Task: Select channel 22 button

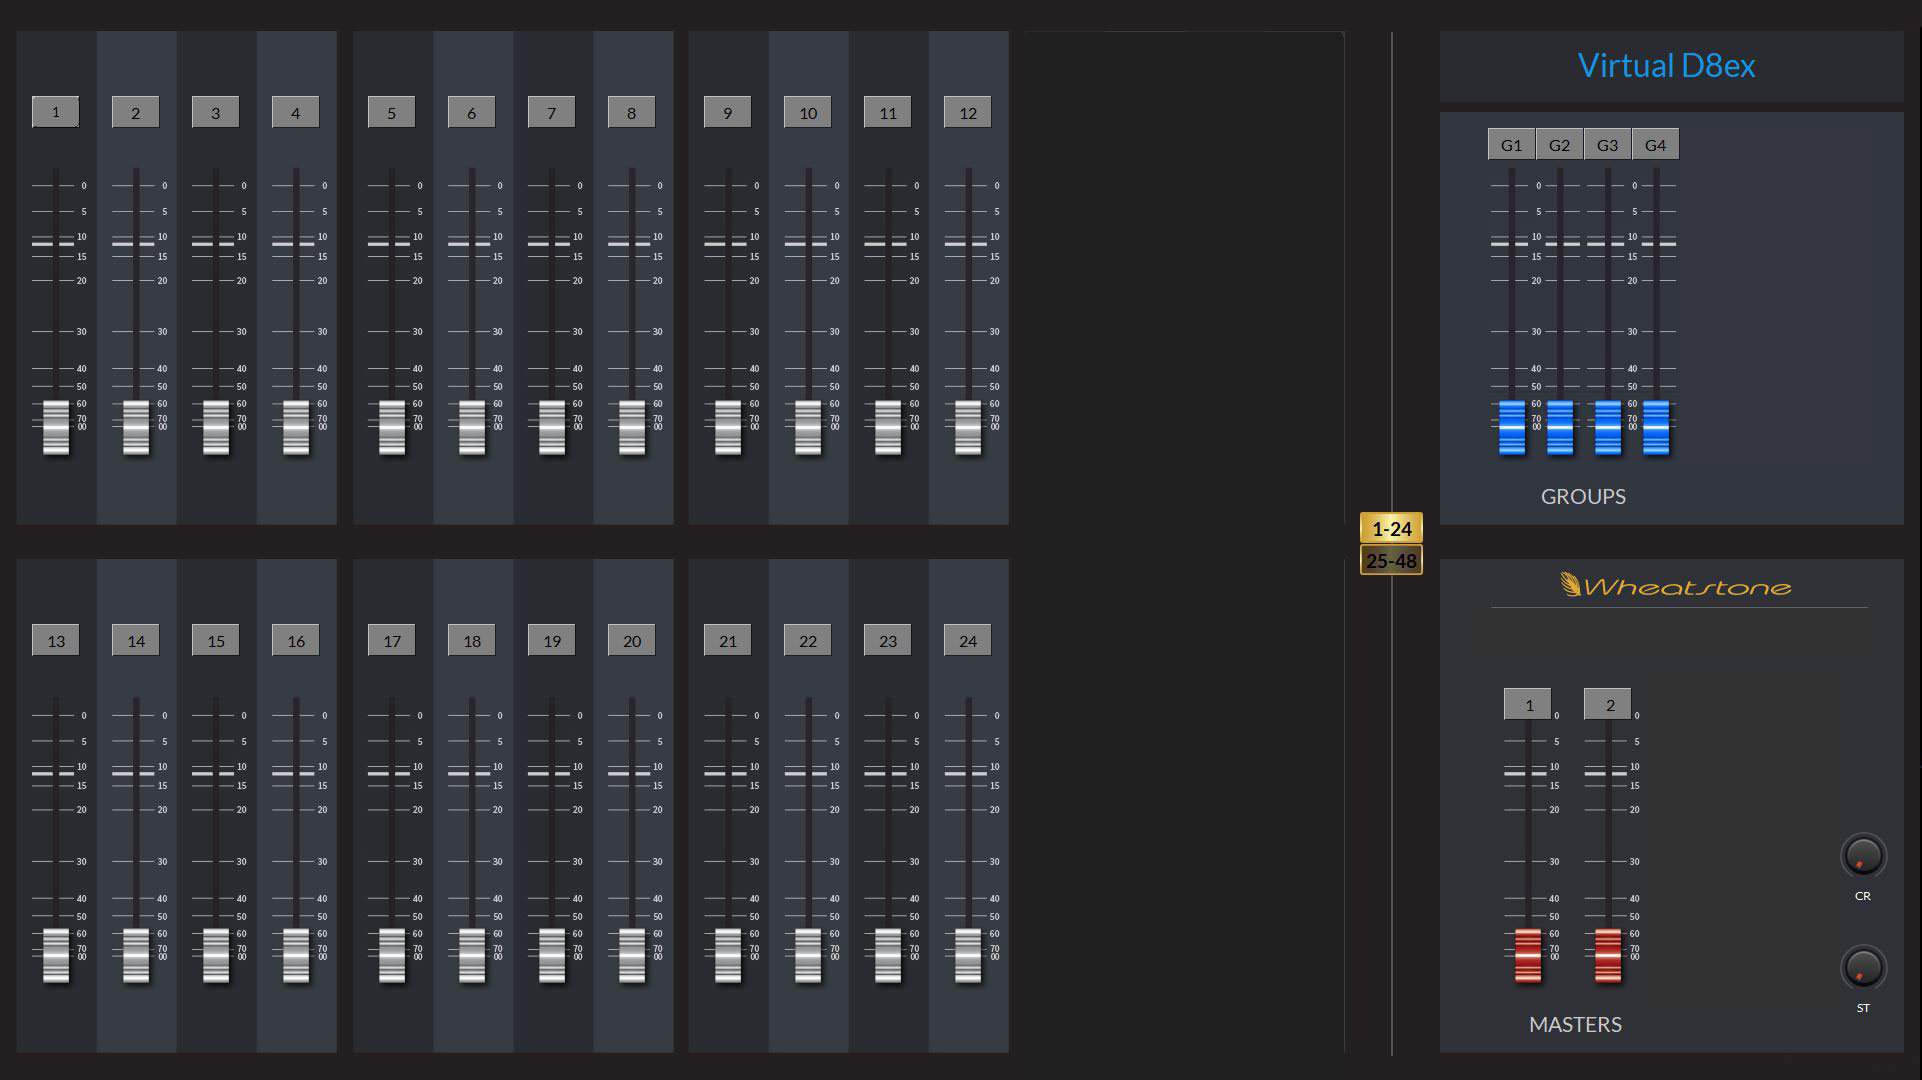Action: pyautogui.click(x=808, y=641)
